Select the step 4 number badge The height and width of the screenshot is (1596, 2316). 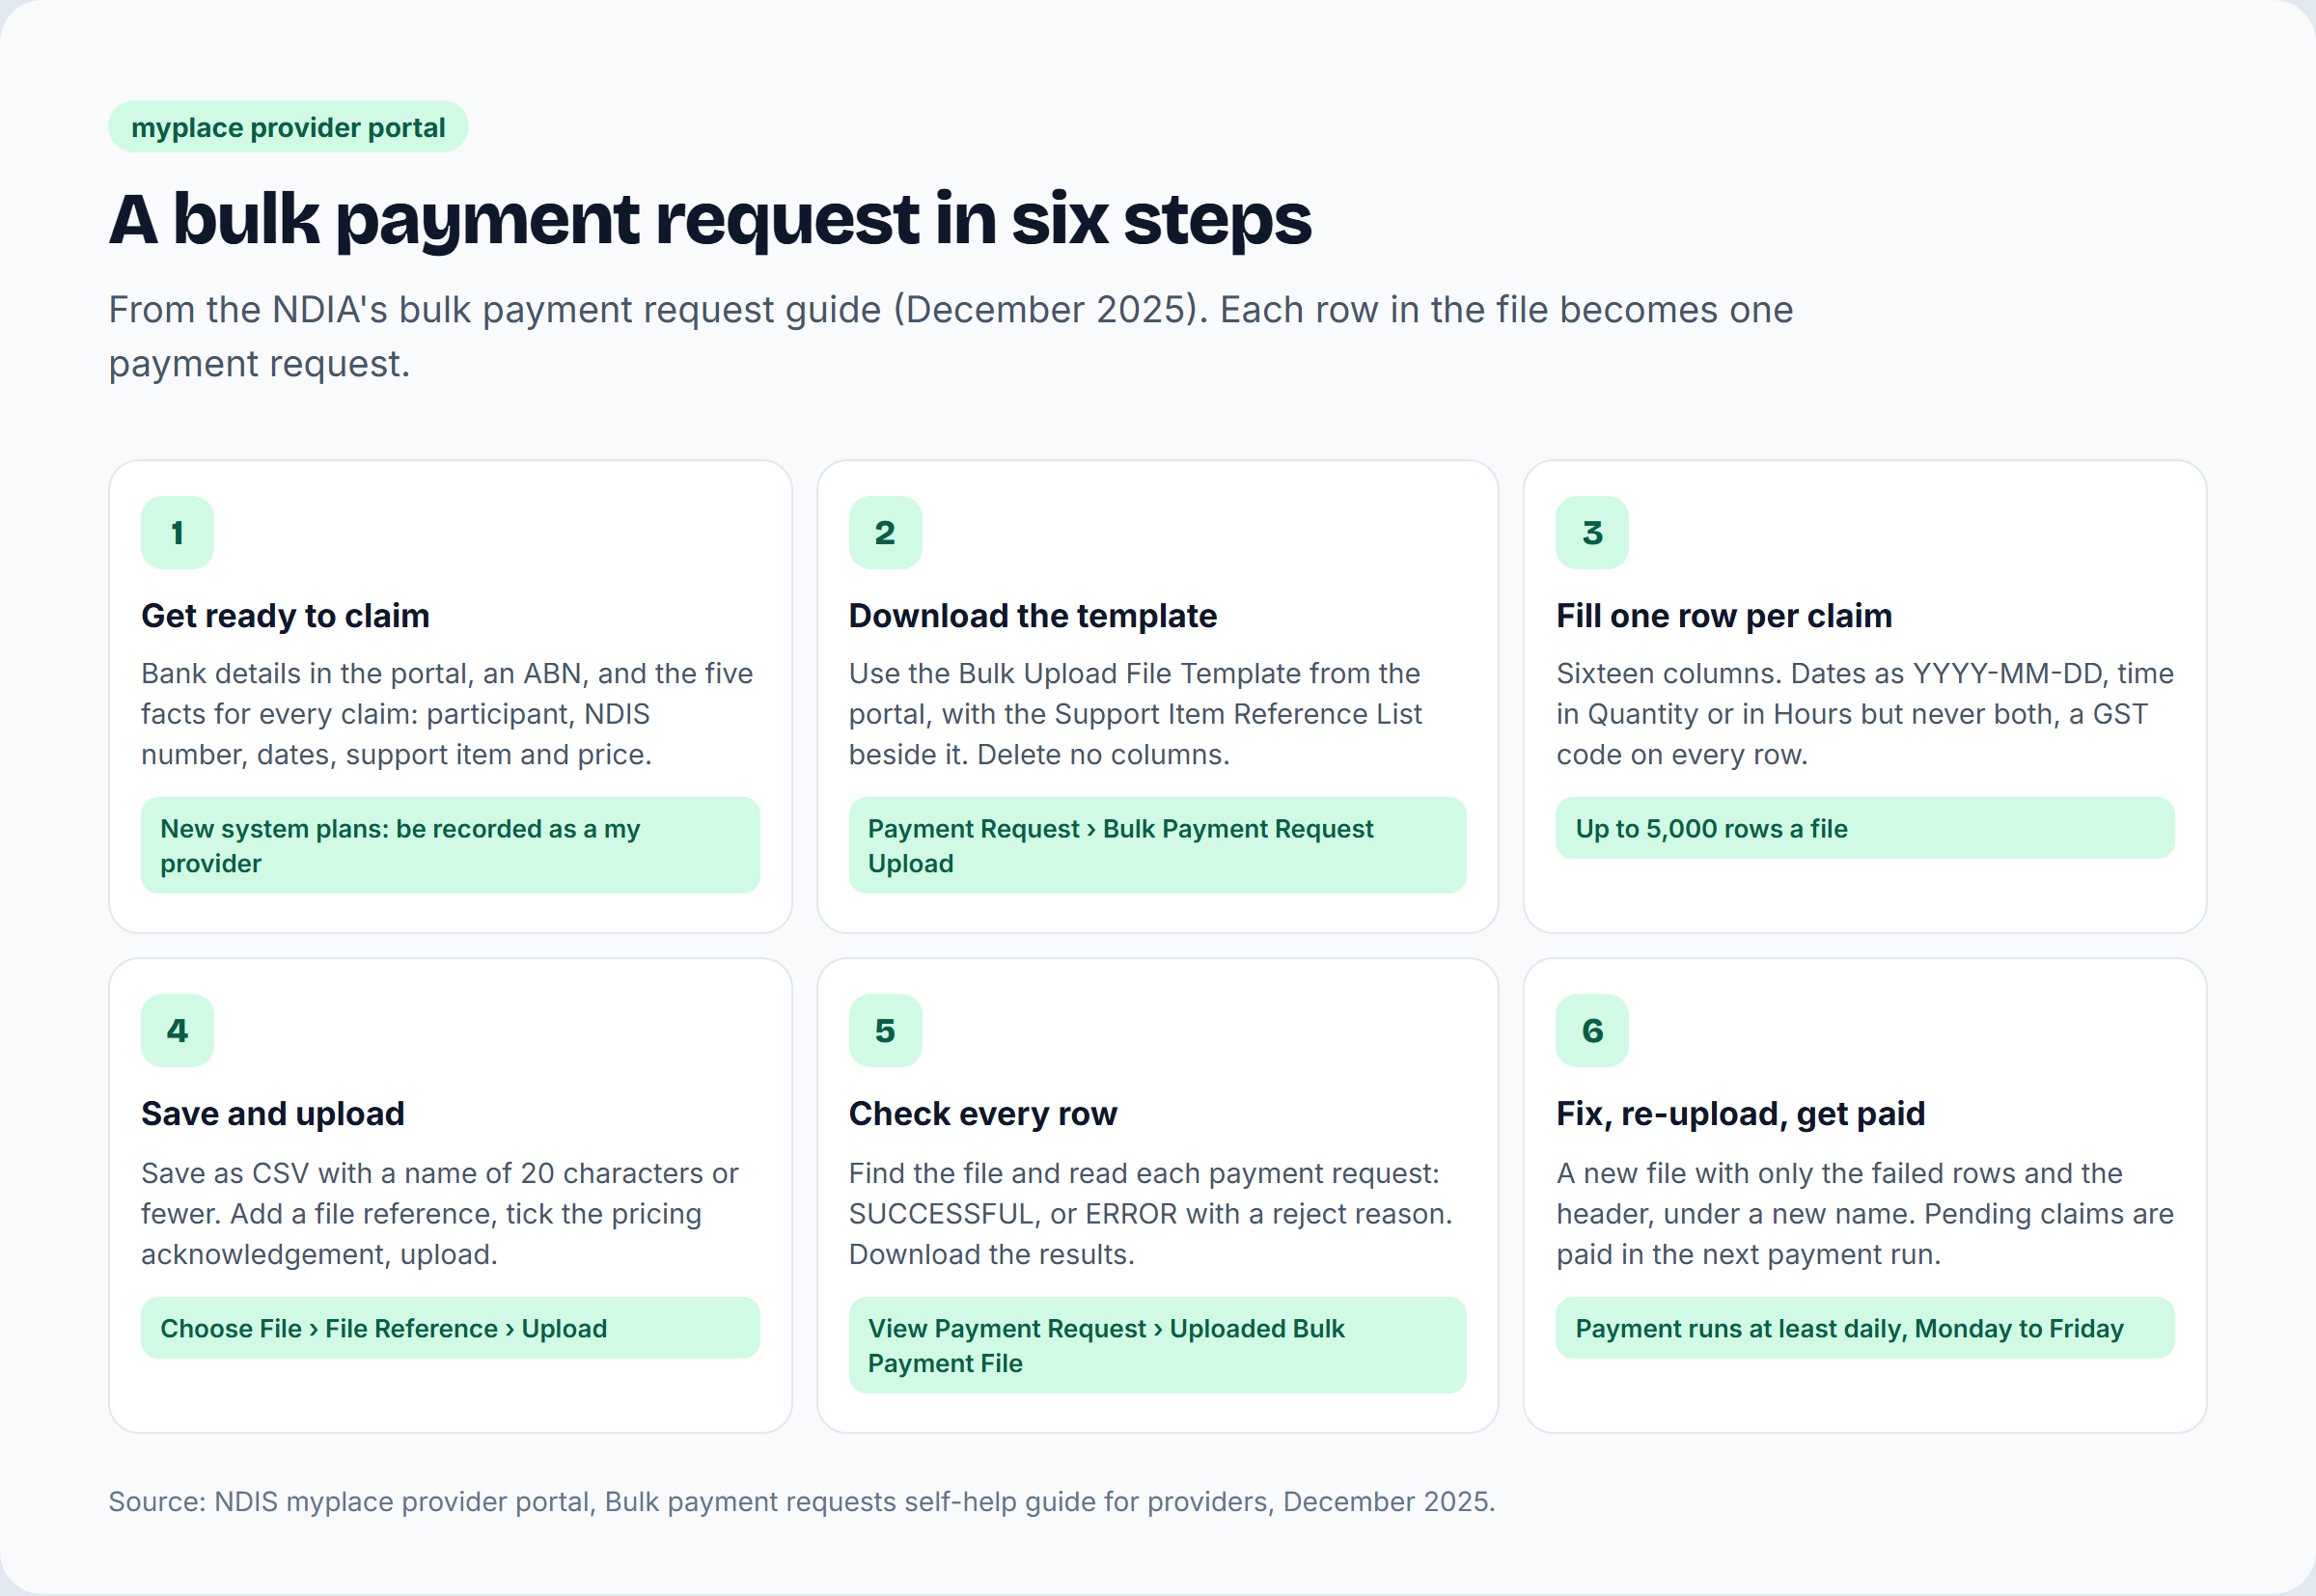pyautogui.click(x=178, y=1031)
